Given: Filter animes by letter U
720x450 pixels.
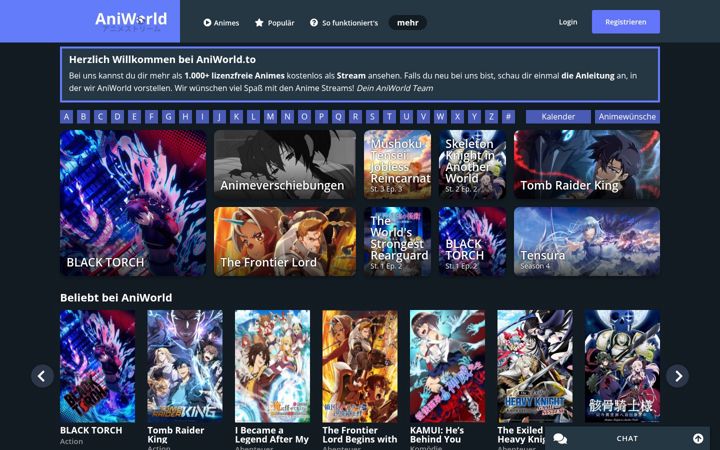Looking at the screenshot, I should (406, 117).
